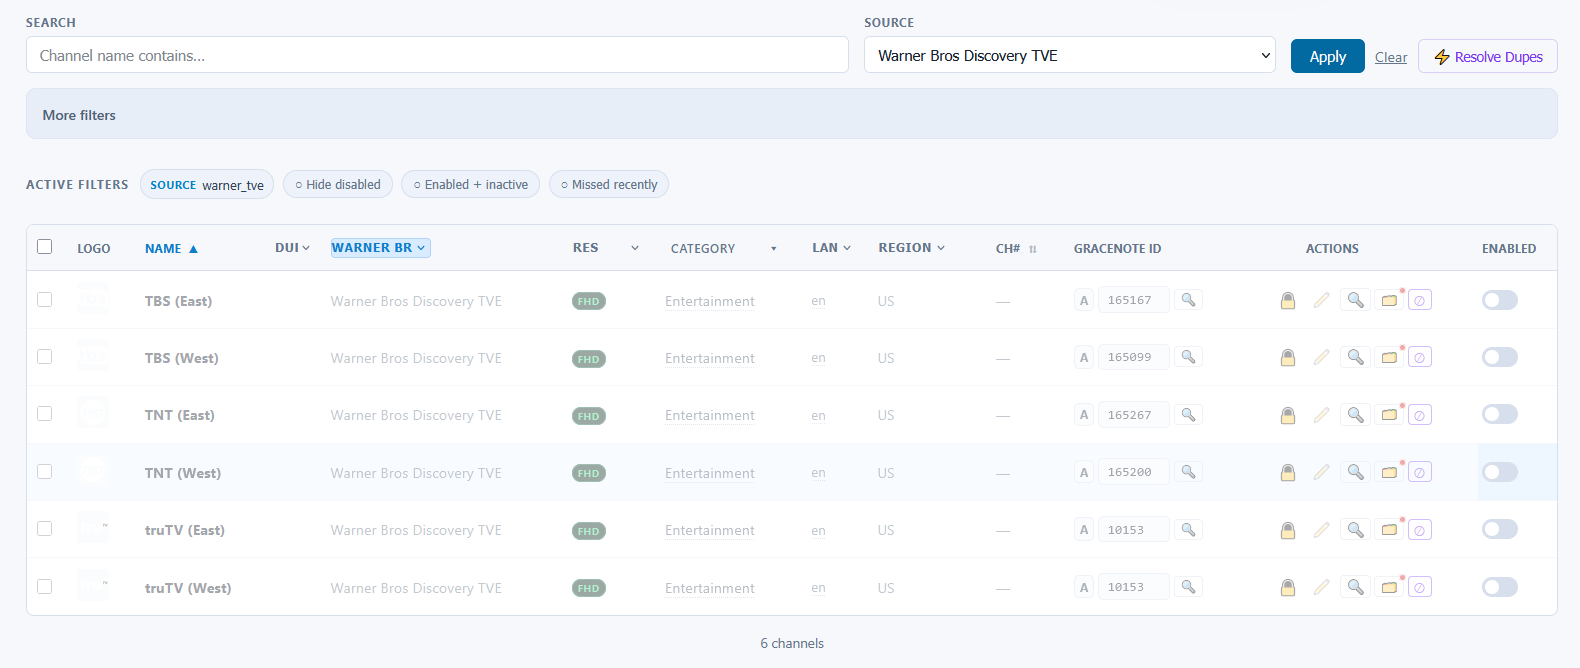The height and width of the screenshot is (668, 1580).
Task: Search Gracenote ID 165167 with the magnifier button
Action: click(x=1188, y=300)
